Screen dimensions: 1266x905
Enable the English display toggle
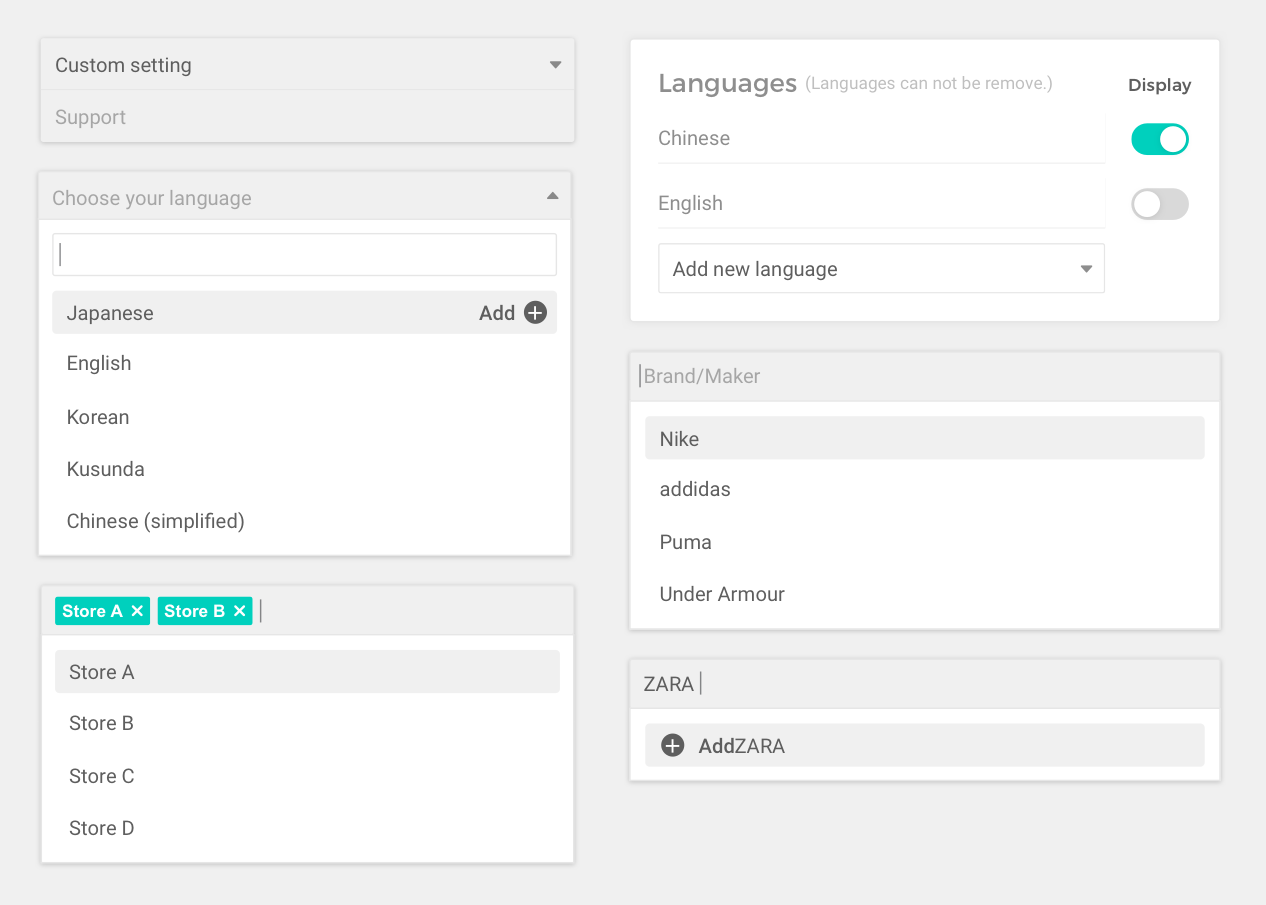[x=1159, y=204]
